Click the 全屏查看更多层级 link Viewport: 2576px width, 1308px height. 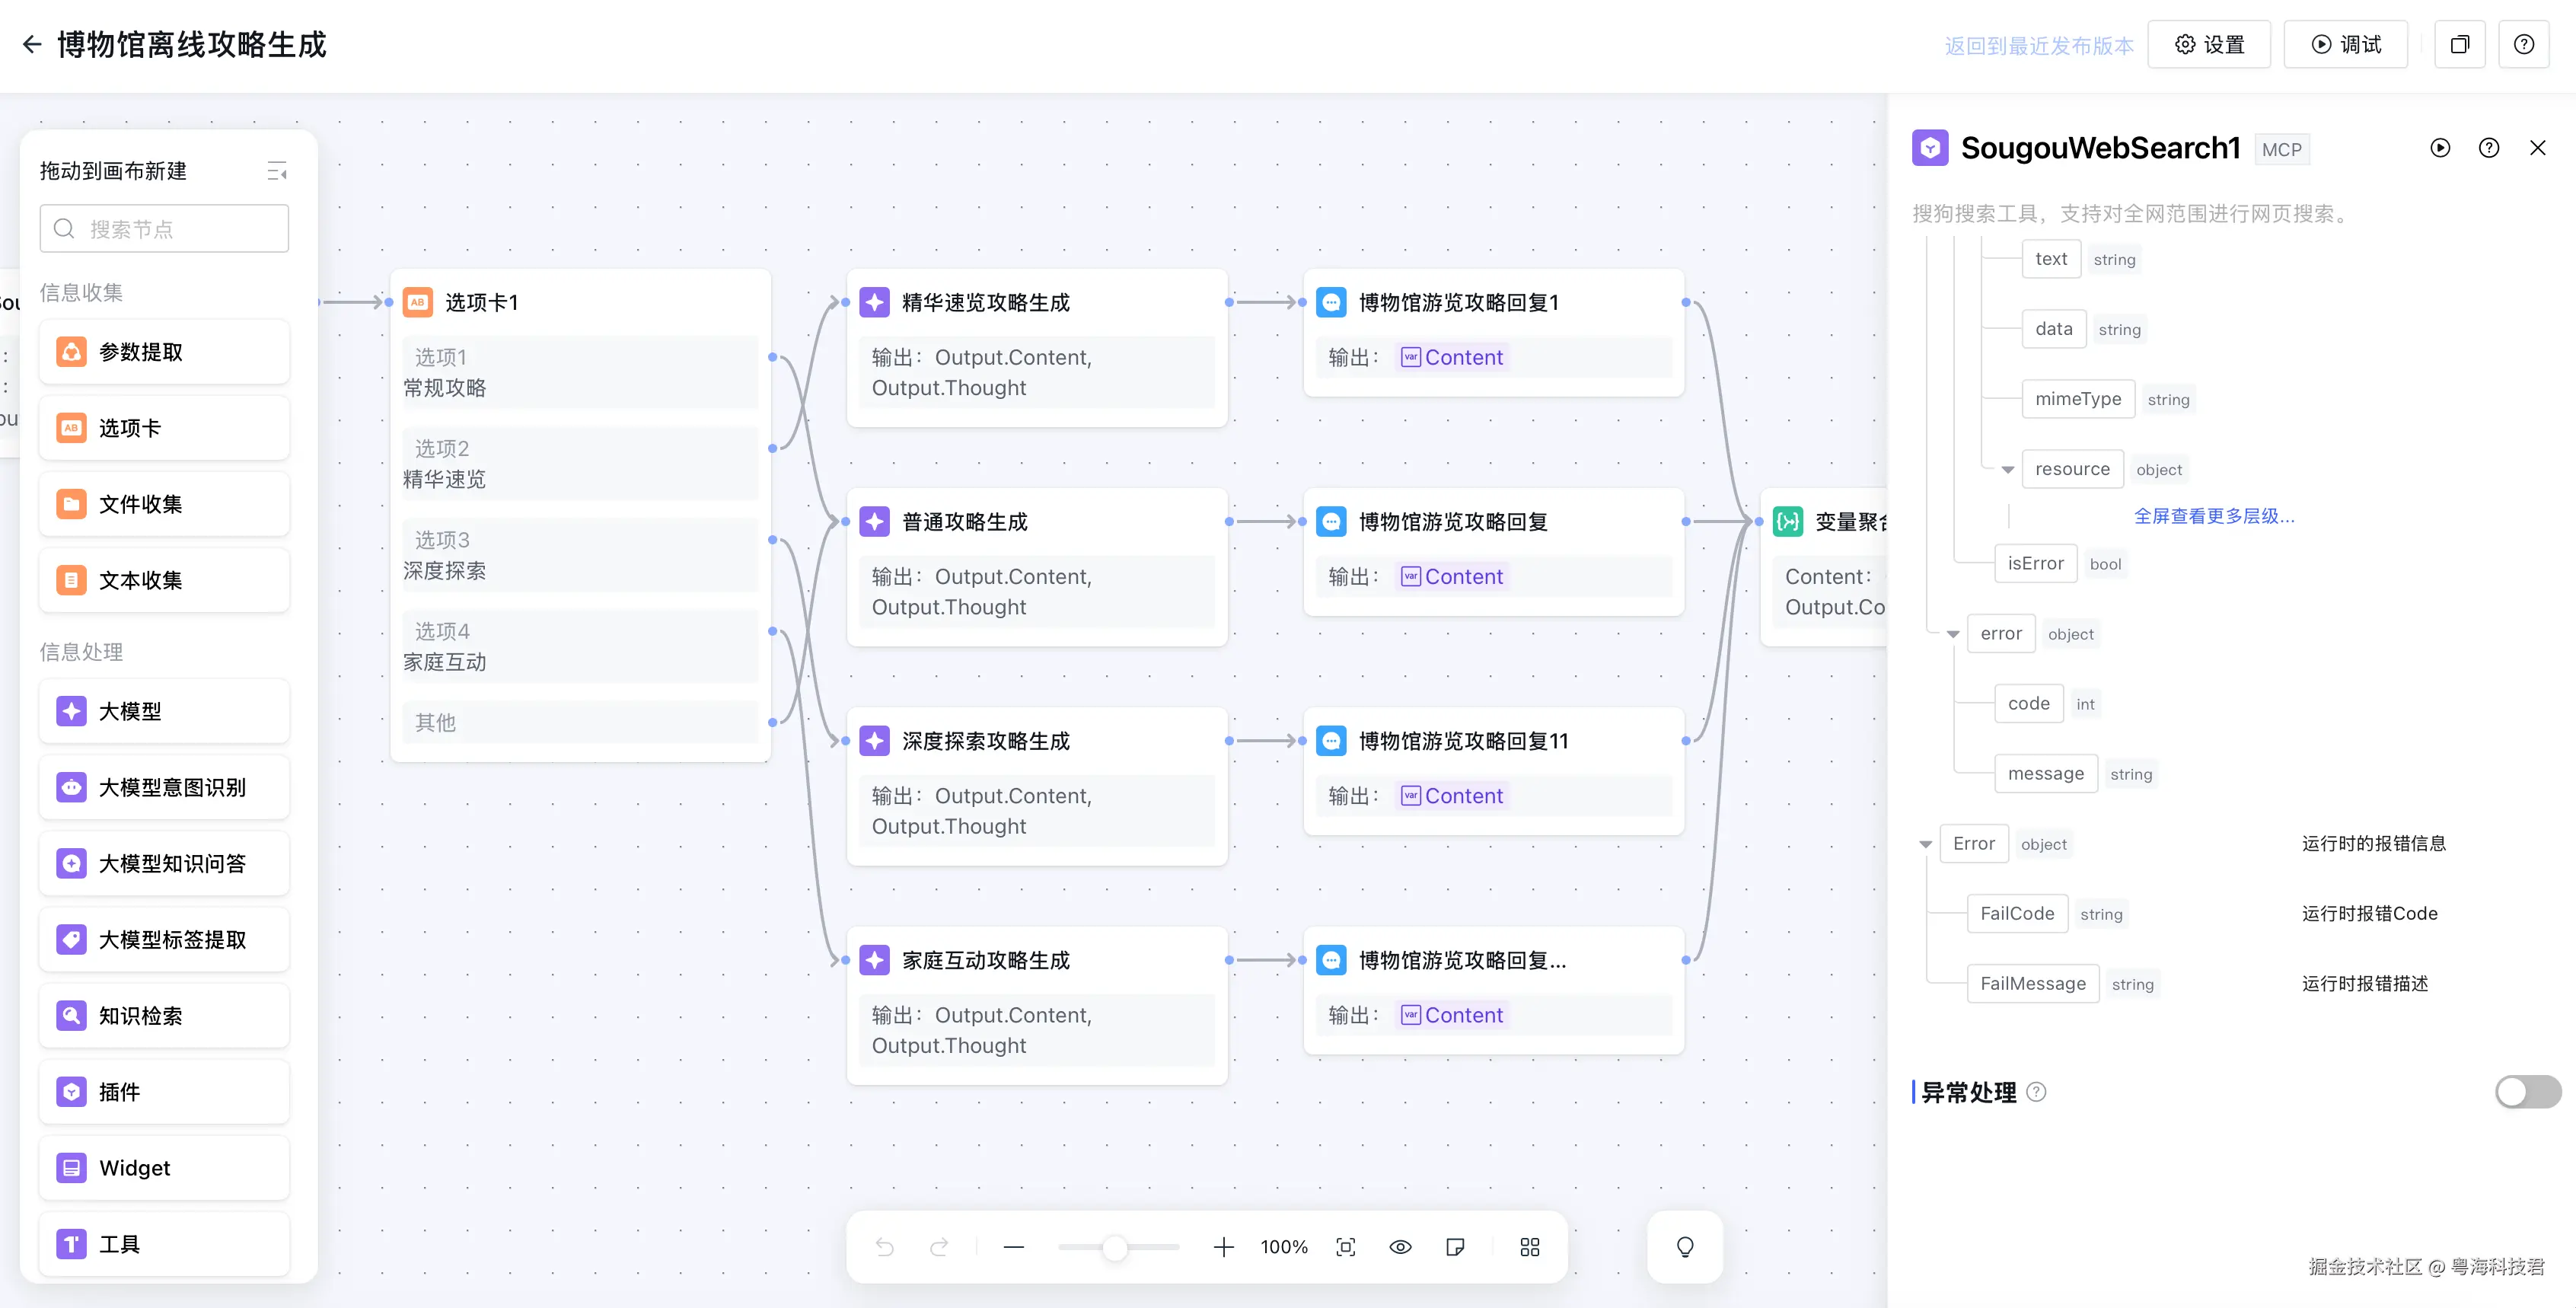tap(2214, 516)
